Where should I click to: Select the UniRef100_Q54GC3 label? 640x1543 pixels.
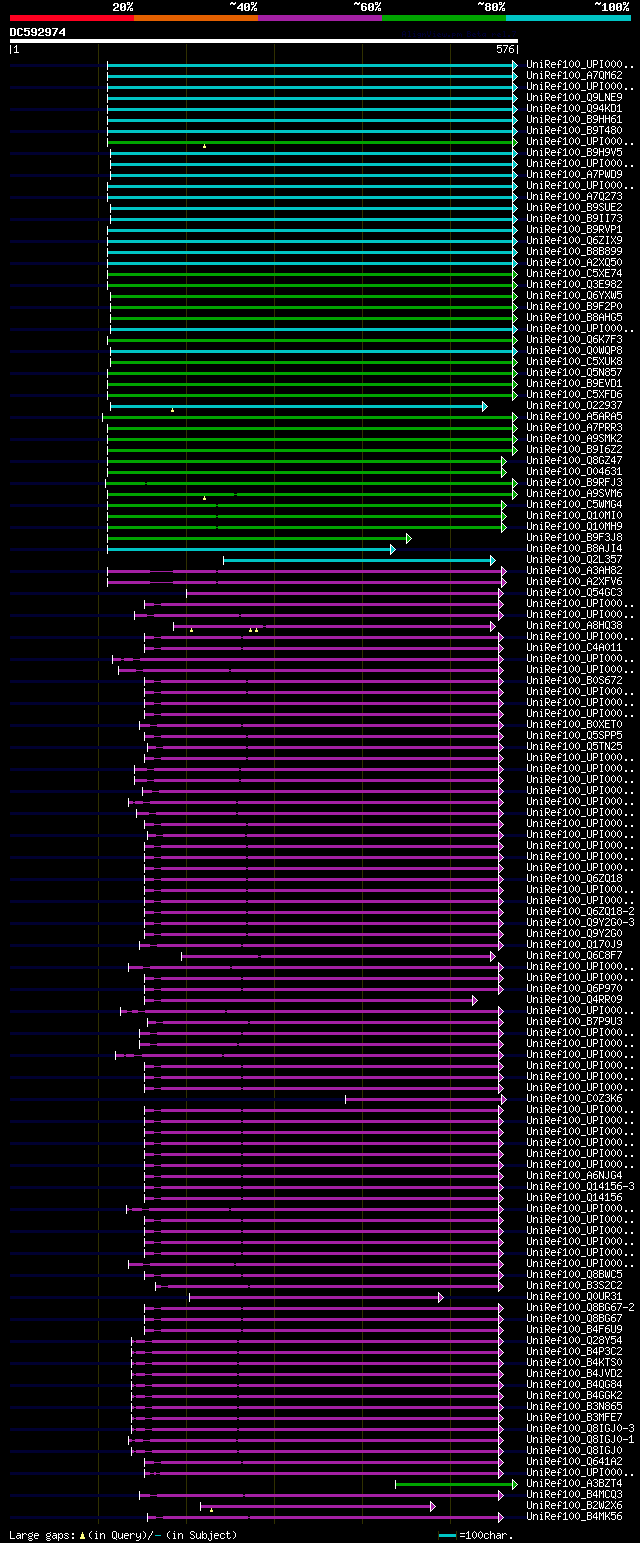coord(574,592)
